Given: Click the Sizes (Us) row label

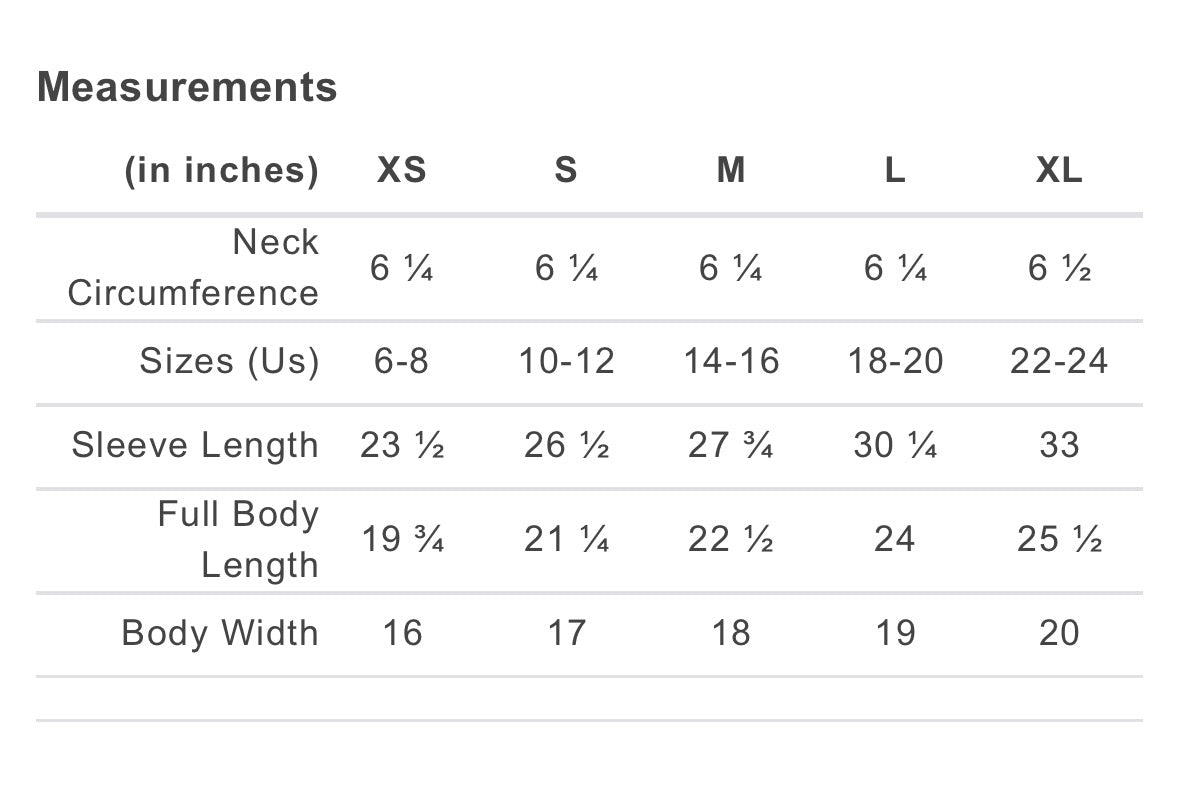Looking at the screenshot, I should pyautogui.click(x=229, y=360).
